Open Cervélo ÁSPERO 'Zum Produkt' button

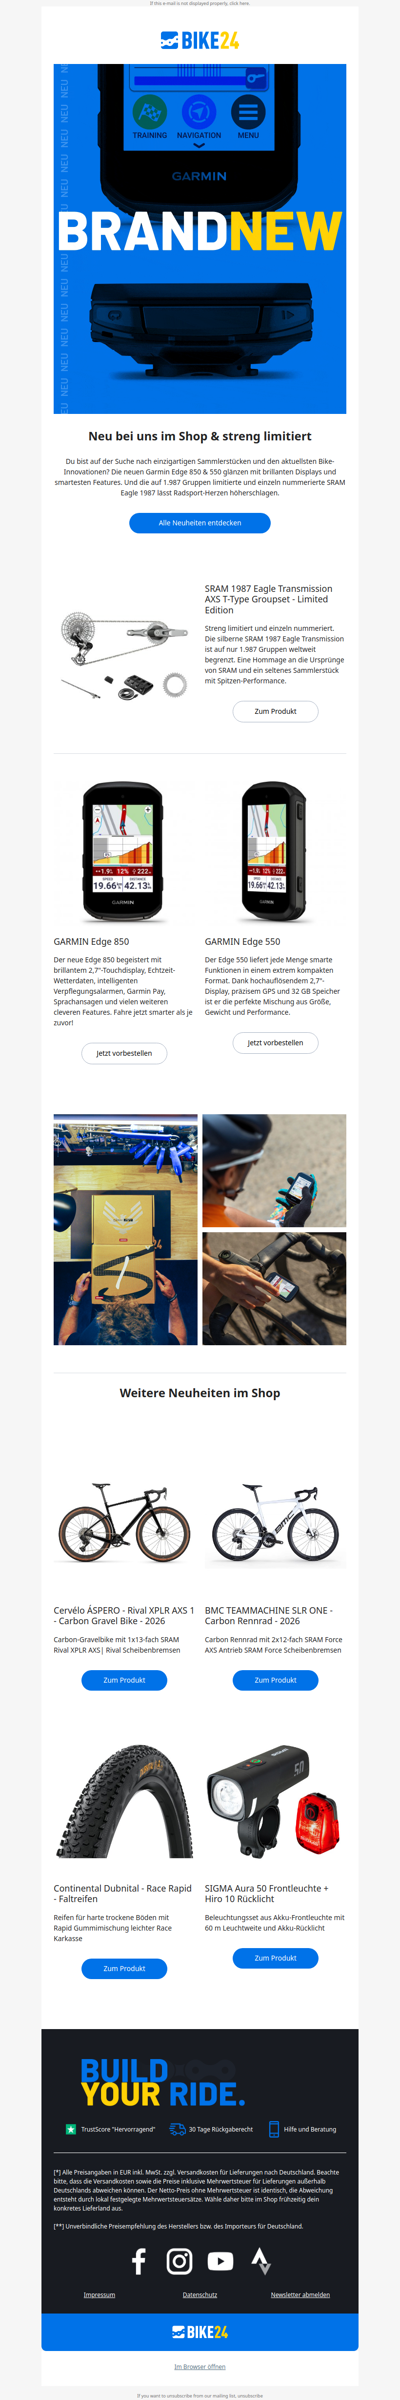124,1680
